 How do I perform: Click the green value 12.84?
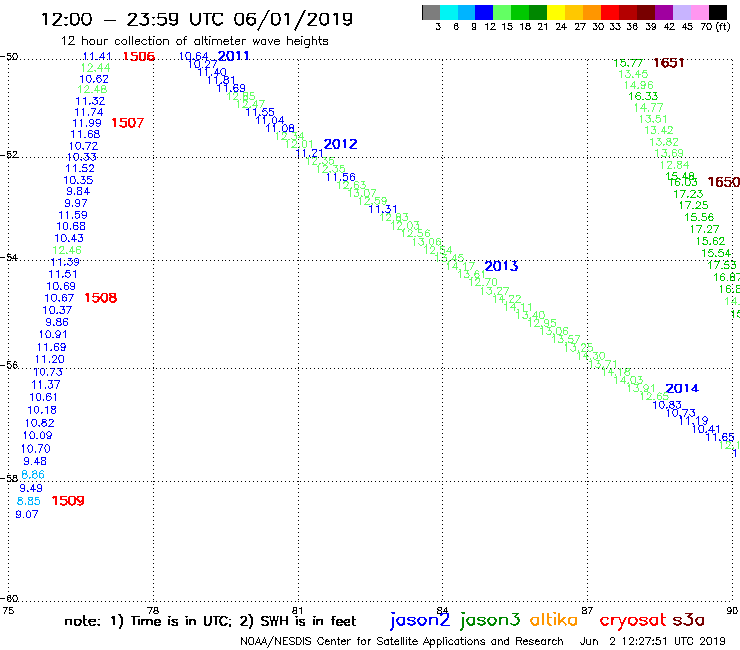point(674,165)
